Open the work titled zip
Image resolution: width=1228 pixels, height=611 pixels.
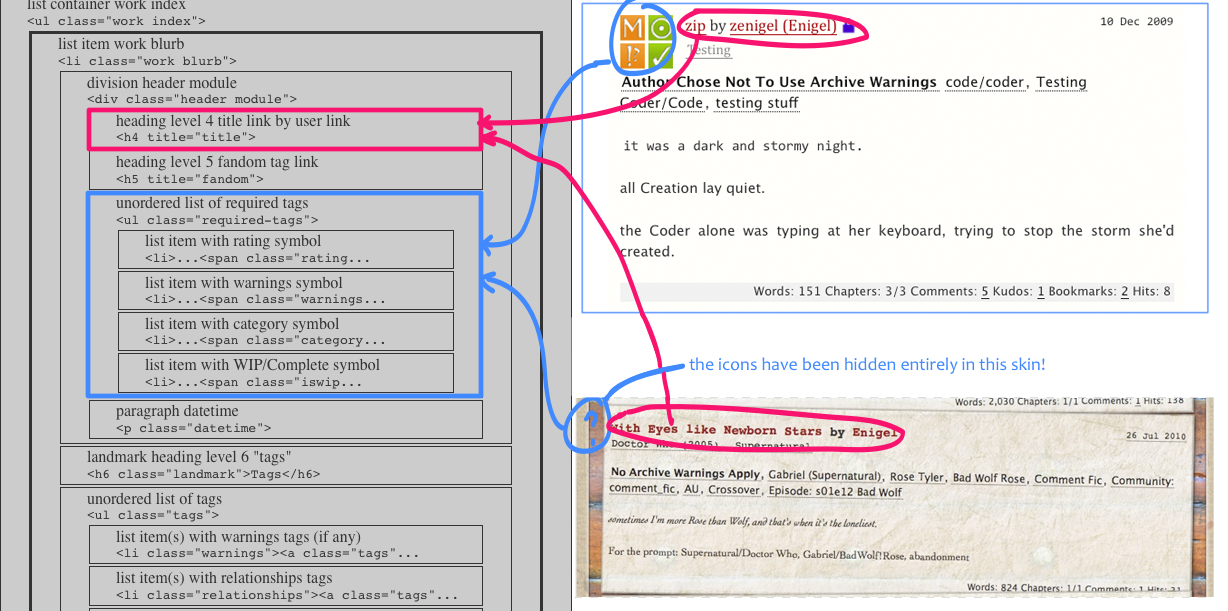pyautogui.click(x=694, y=26)
